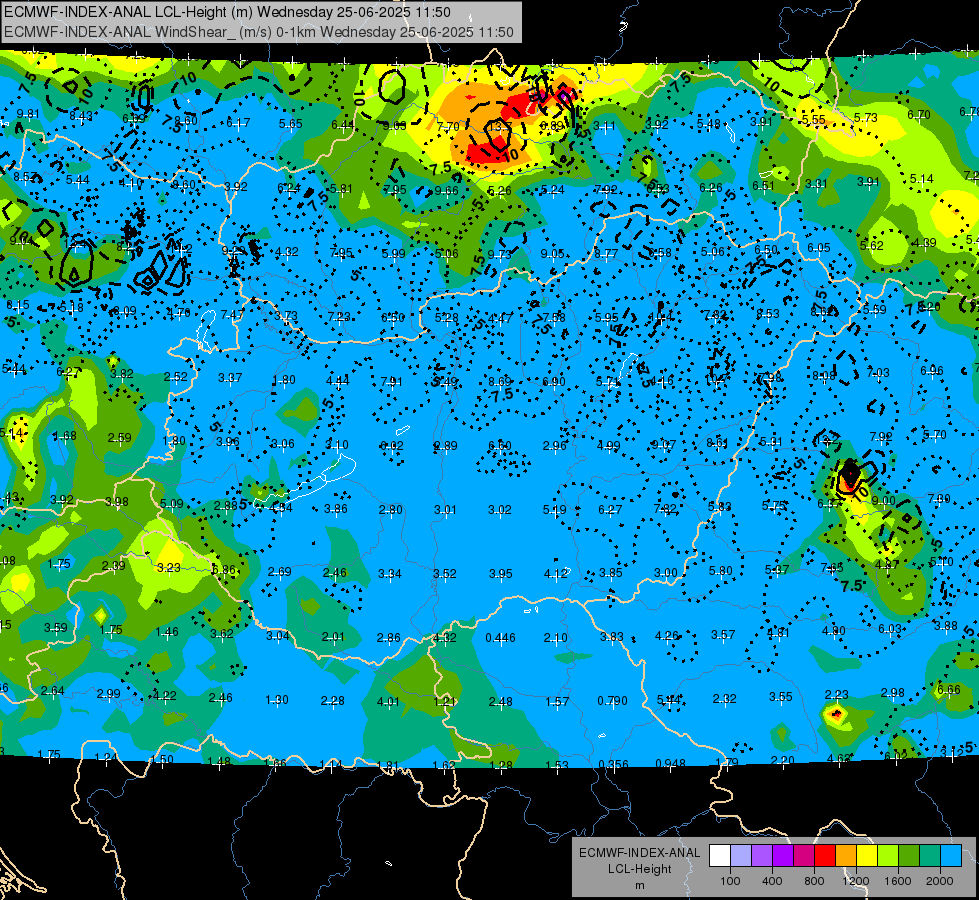Click the legend tick label 400
The width and height of the screenshot is (979, 900).
tap(772, 881)
